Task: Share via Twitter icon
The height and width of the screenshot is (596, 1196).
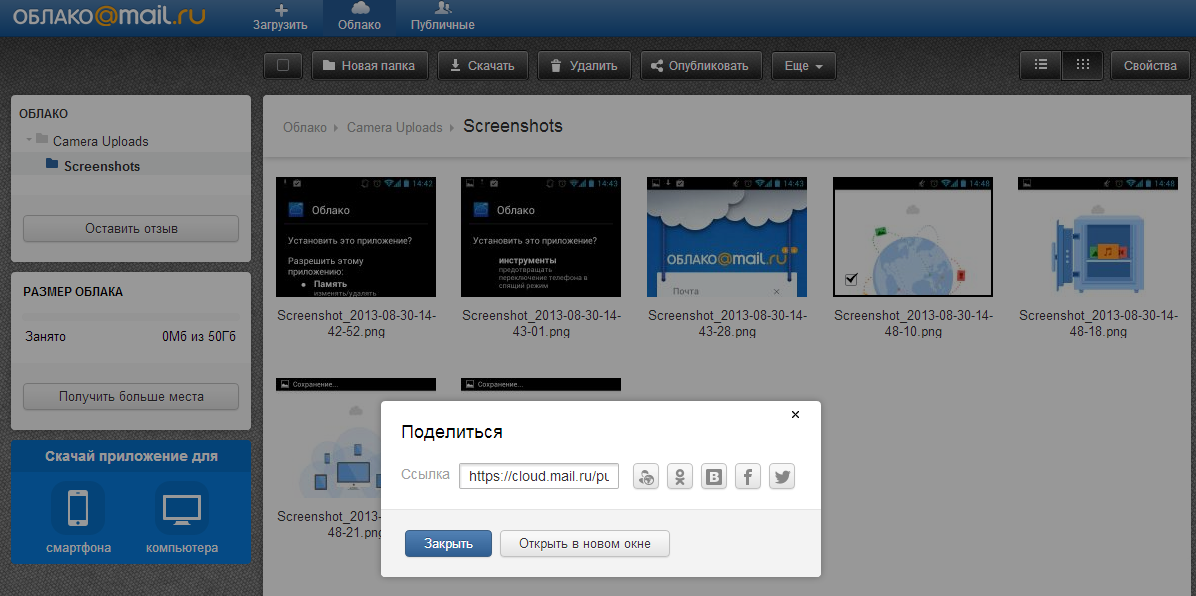Action: click(782, 477)
